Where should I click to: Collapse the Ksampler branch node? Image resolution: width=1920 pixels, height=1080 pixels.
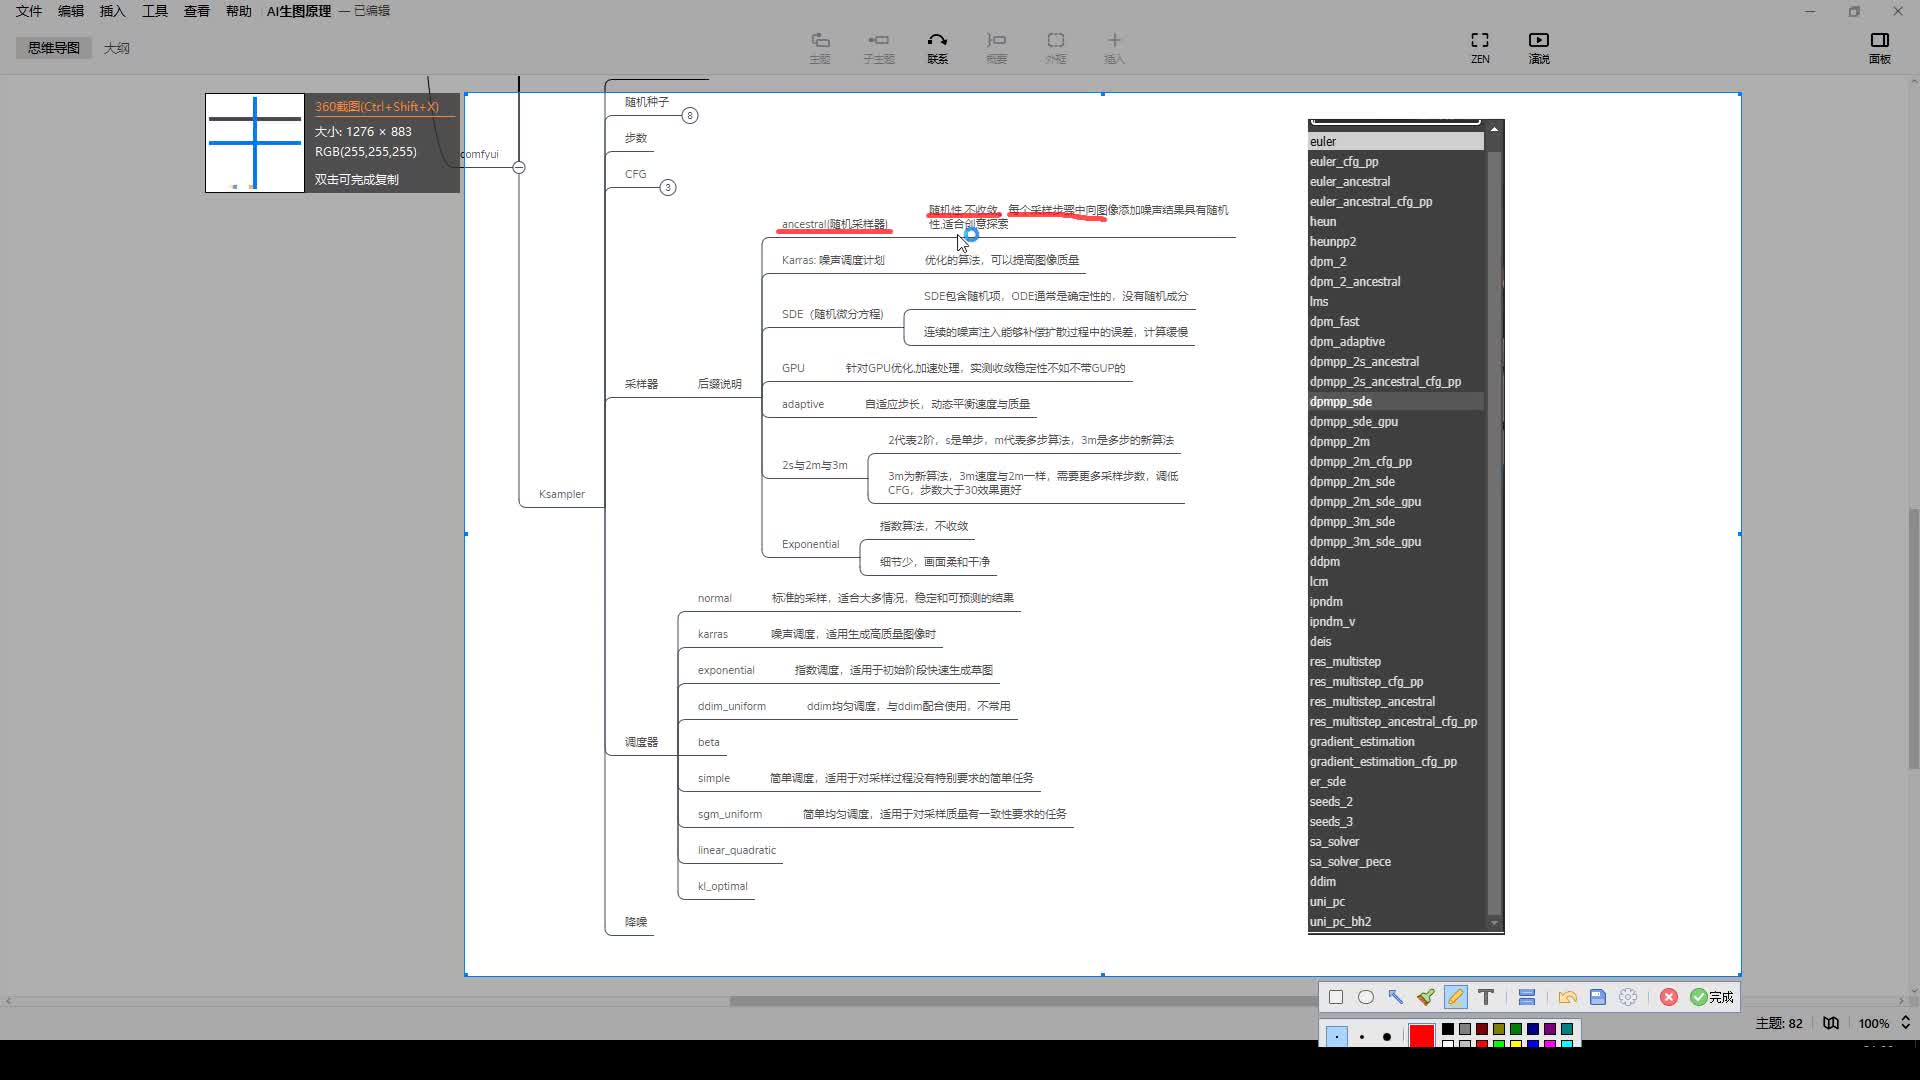(519, 167)
